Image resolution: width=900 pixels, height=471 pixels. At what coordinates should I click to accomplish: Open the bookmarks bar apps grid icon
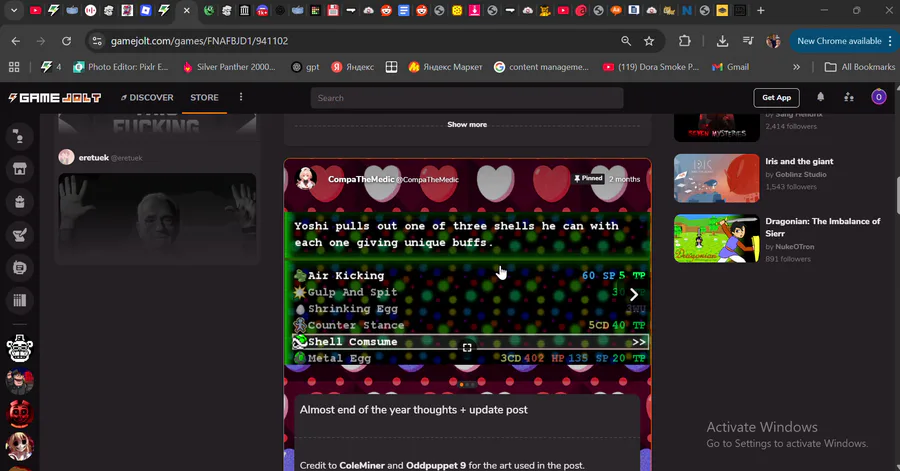click(x=14, y=67)
